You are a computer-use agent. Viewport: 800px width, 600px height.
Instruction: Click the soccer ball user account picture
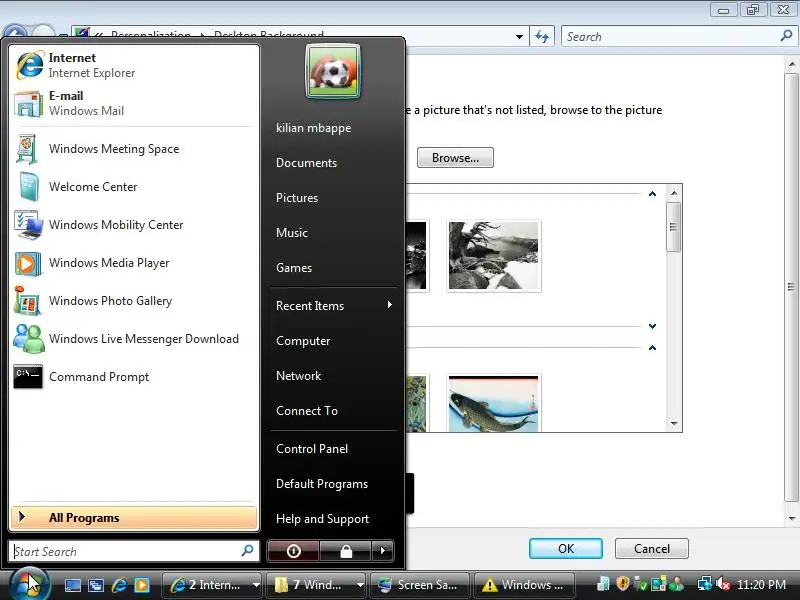(333, 71)
